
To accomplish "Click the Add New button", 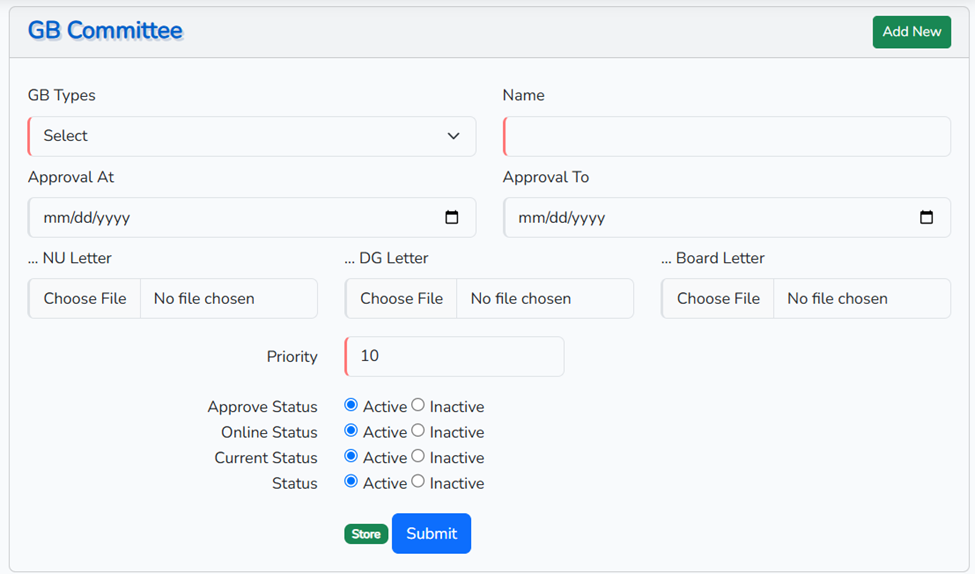I will pyautogui.click(x=911, y=32).
